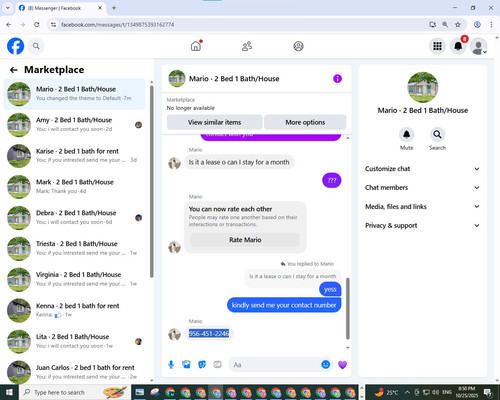Record a voice clip with microphone icon
The width and height of the screenshot is (500, 400).
pos(171,364)
